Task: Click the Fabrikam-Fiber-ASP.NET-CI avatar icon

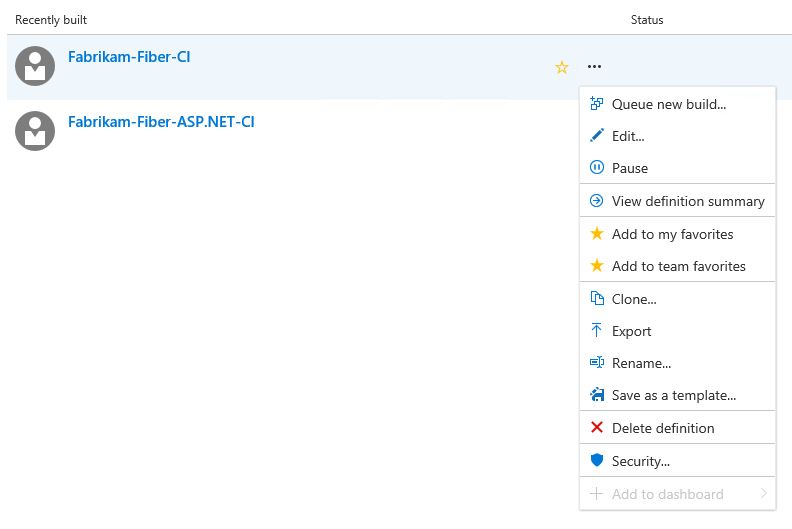Action: point(35,131)
